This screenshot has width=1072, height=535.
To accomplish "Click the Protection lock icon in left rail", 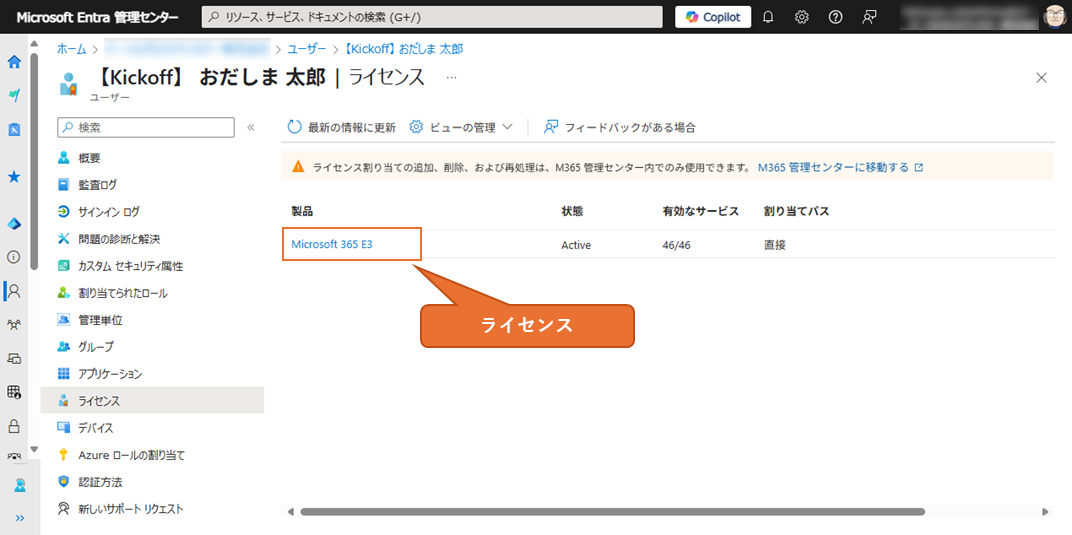I will point(14,426).
